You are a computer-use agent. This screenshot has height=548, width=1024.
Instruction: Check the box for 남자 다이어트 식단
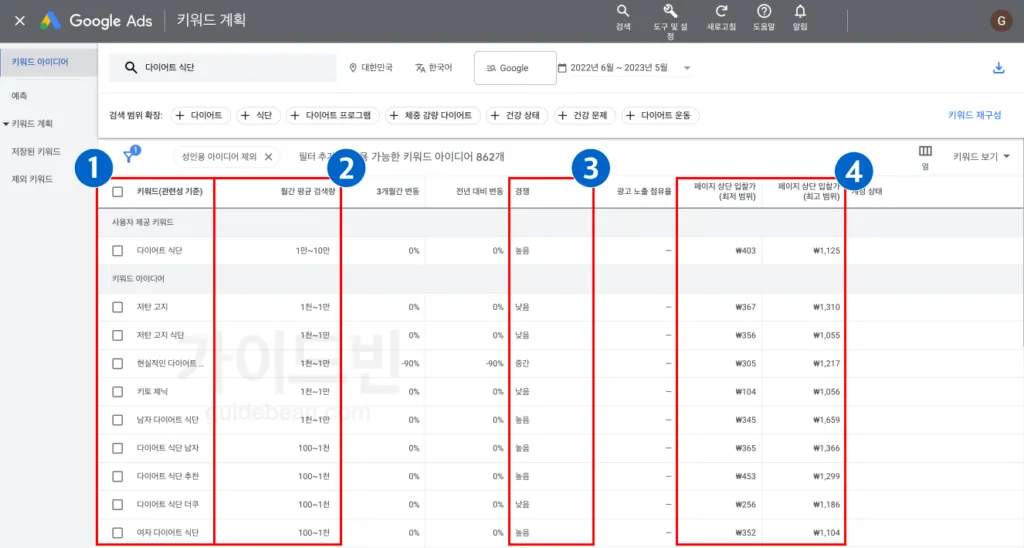coord(118,420)
